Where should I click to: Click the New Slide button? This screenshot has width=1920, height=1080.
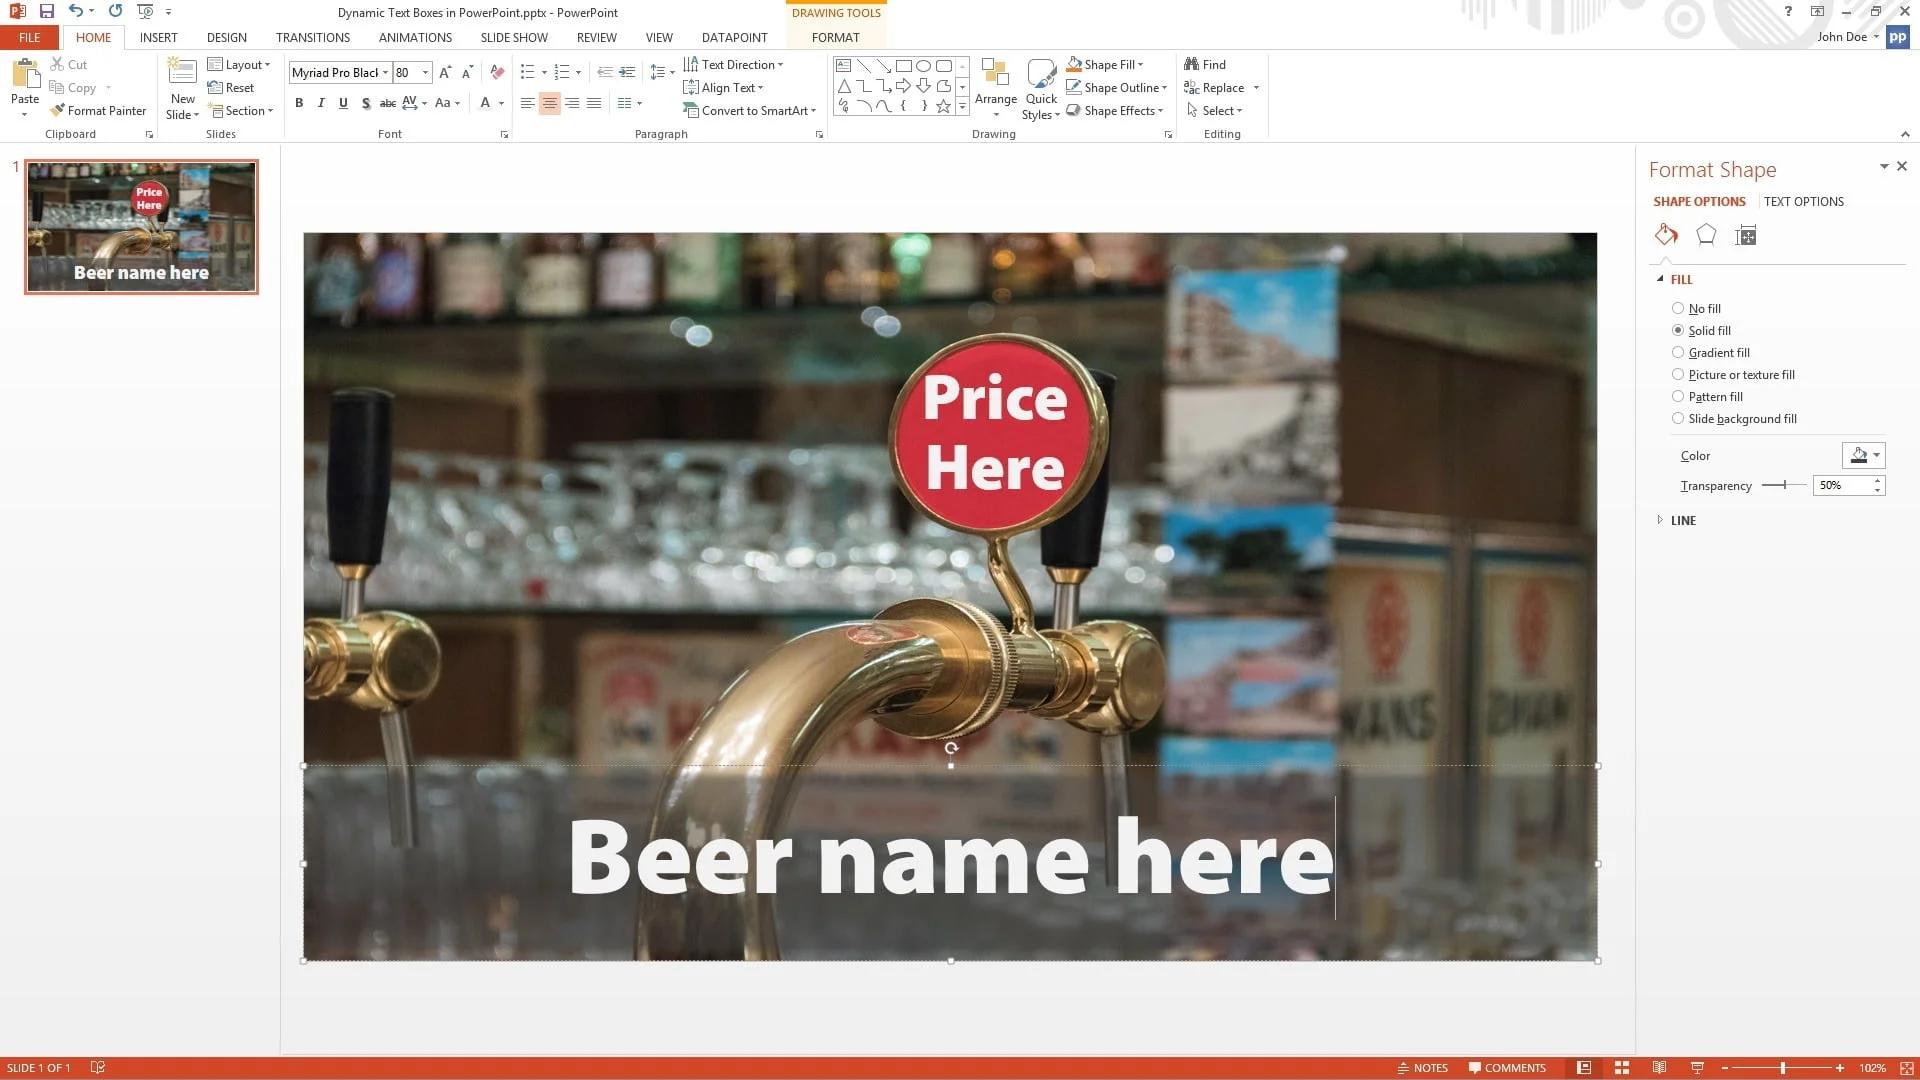coord(182,88)
